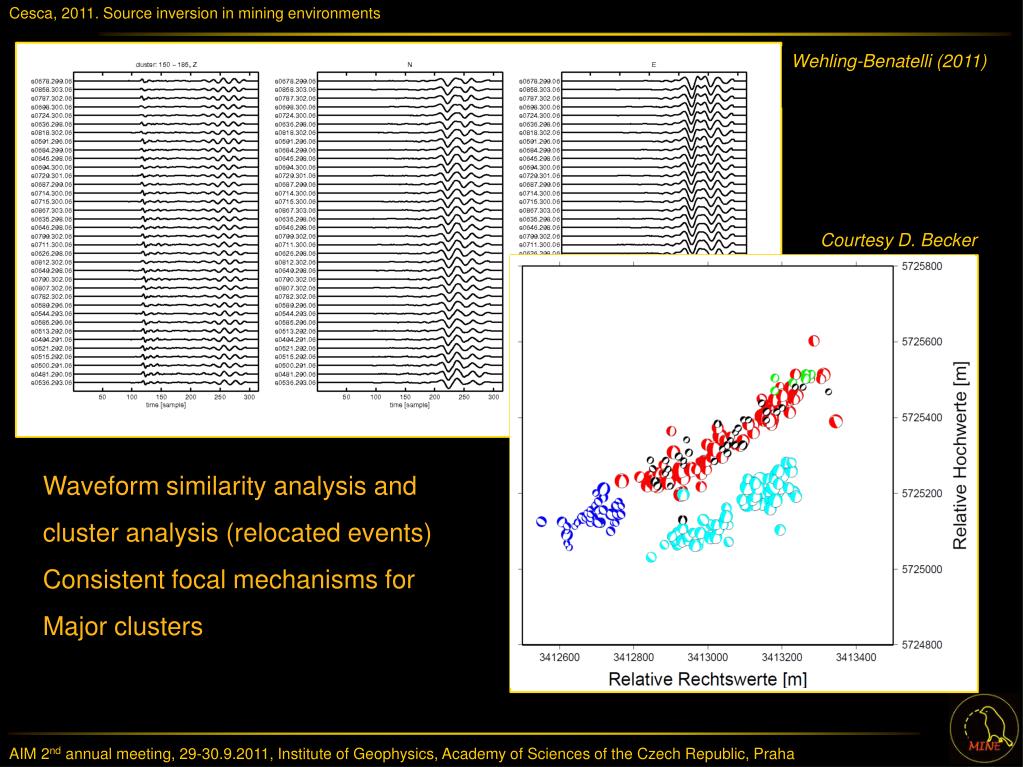This screenshot has height=767, width=1023.
Task: Click the isolated red beachball near 5725600
Action: click(814, 340)
